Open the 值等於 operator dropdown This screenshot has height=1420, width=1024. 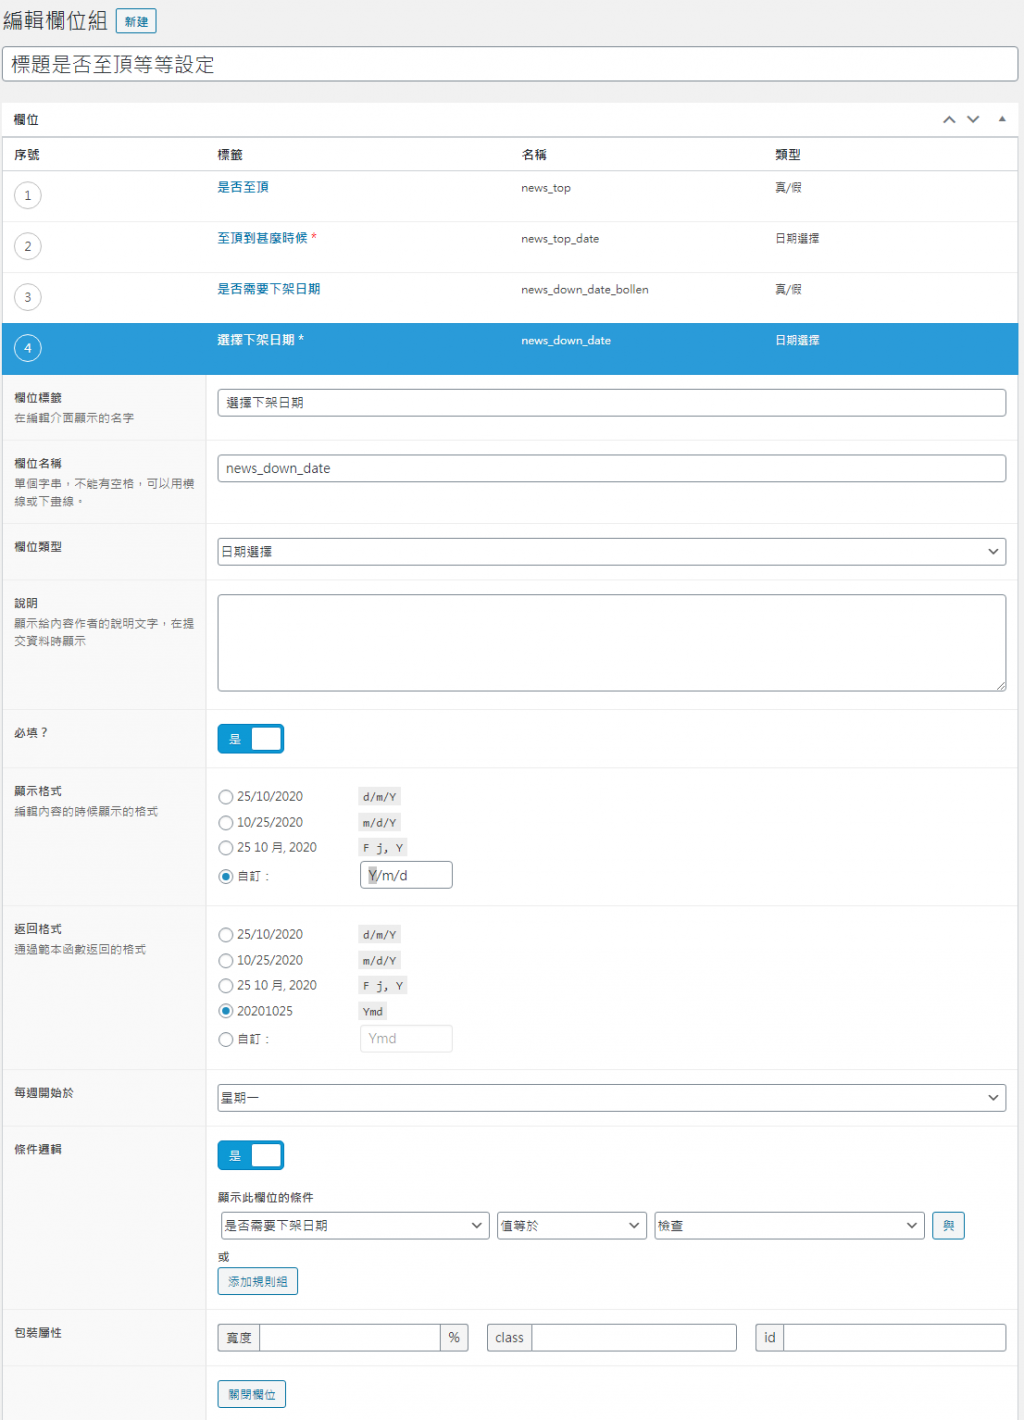coord(571,1226)
